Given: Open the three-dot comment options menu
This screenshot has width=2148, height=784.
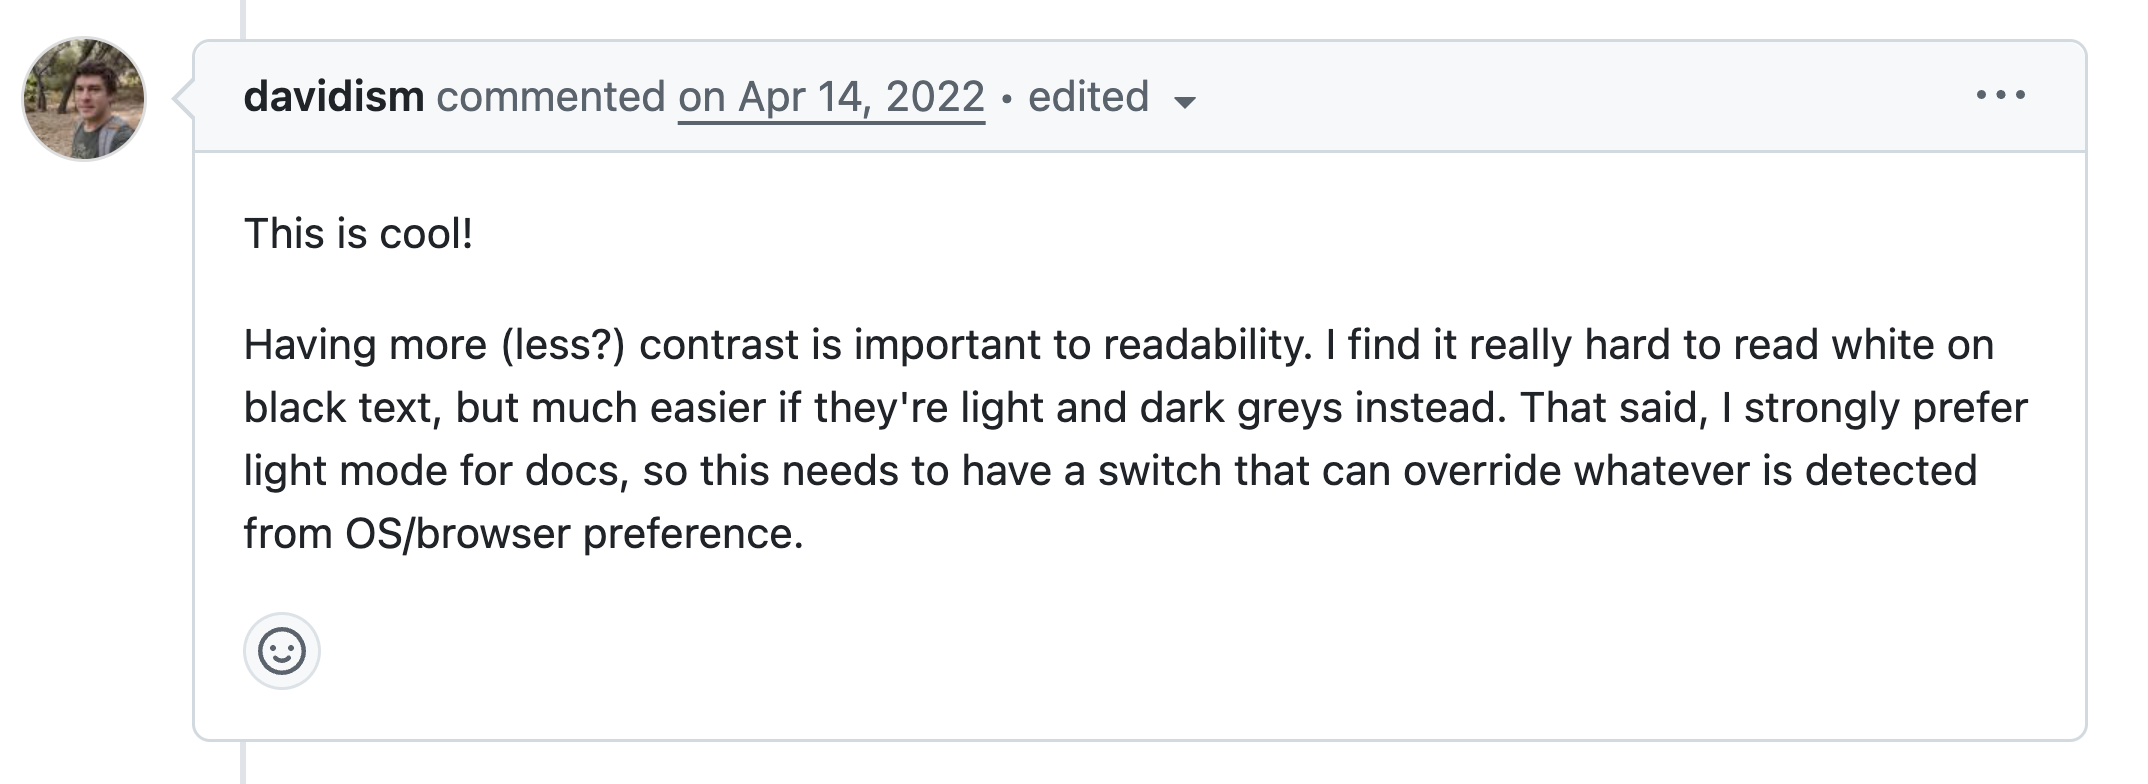Looking at the screenshot, I should pyautogui.click(x=2001, y=96).
